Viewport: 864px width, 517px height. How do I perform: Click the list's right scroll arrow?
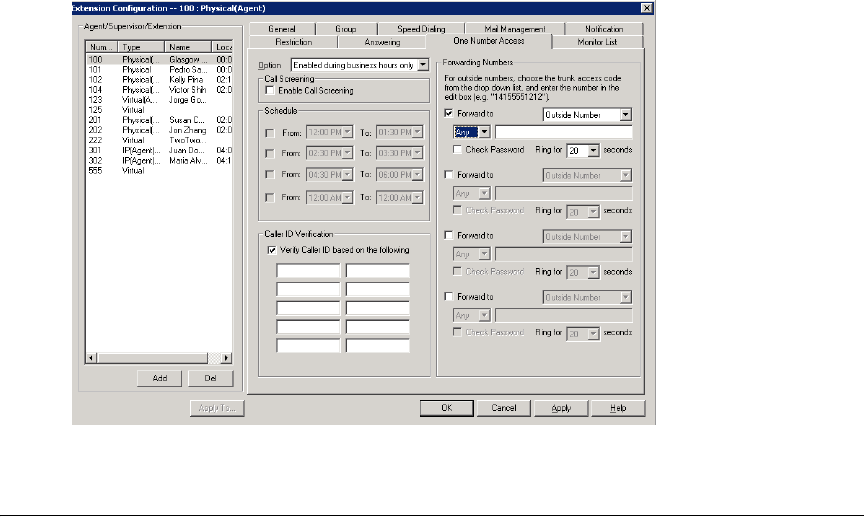coord(226,358)
